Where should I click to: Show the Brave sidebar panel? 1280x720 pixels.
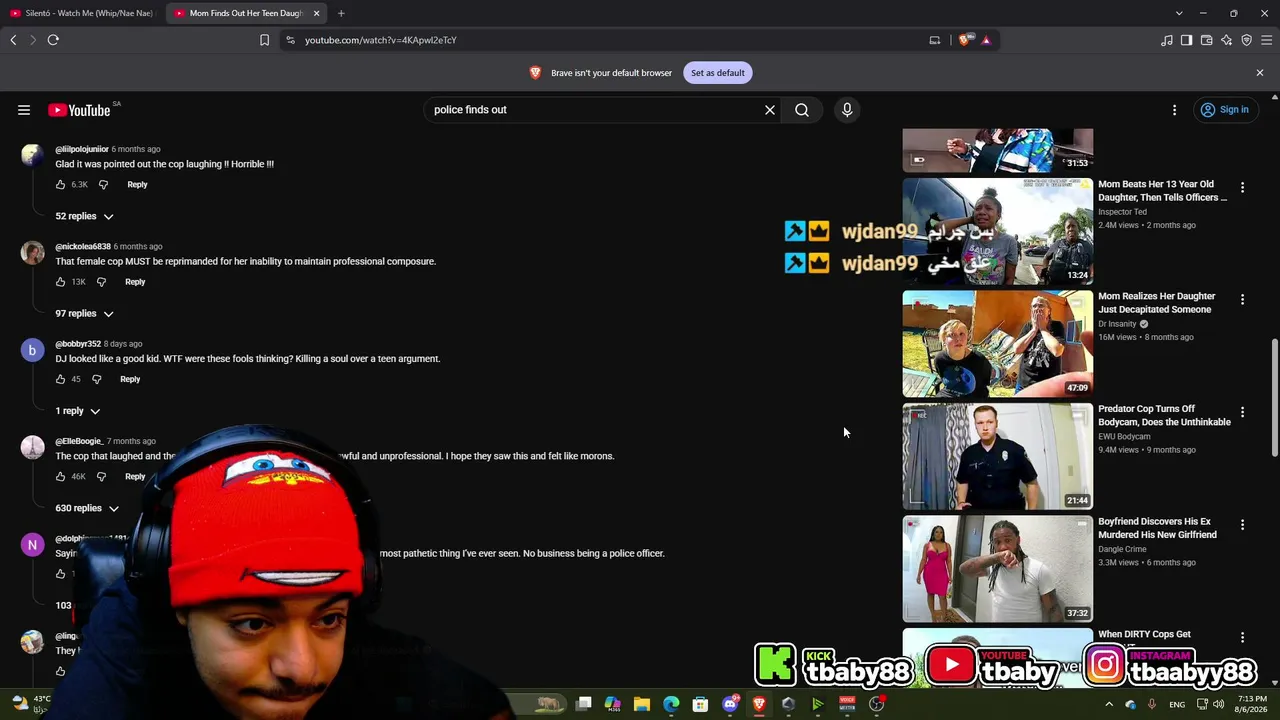(1187, 40)
